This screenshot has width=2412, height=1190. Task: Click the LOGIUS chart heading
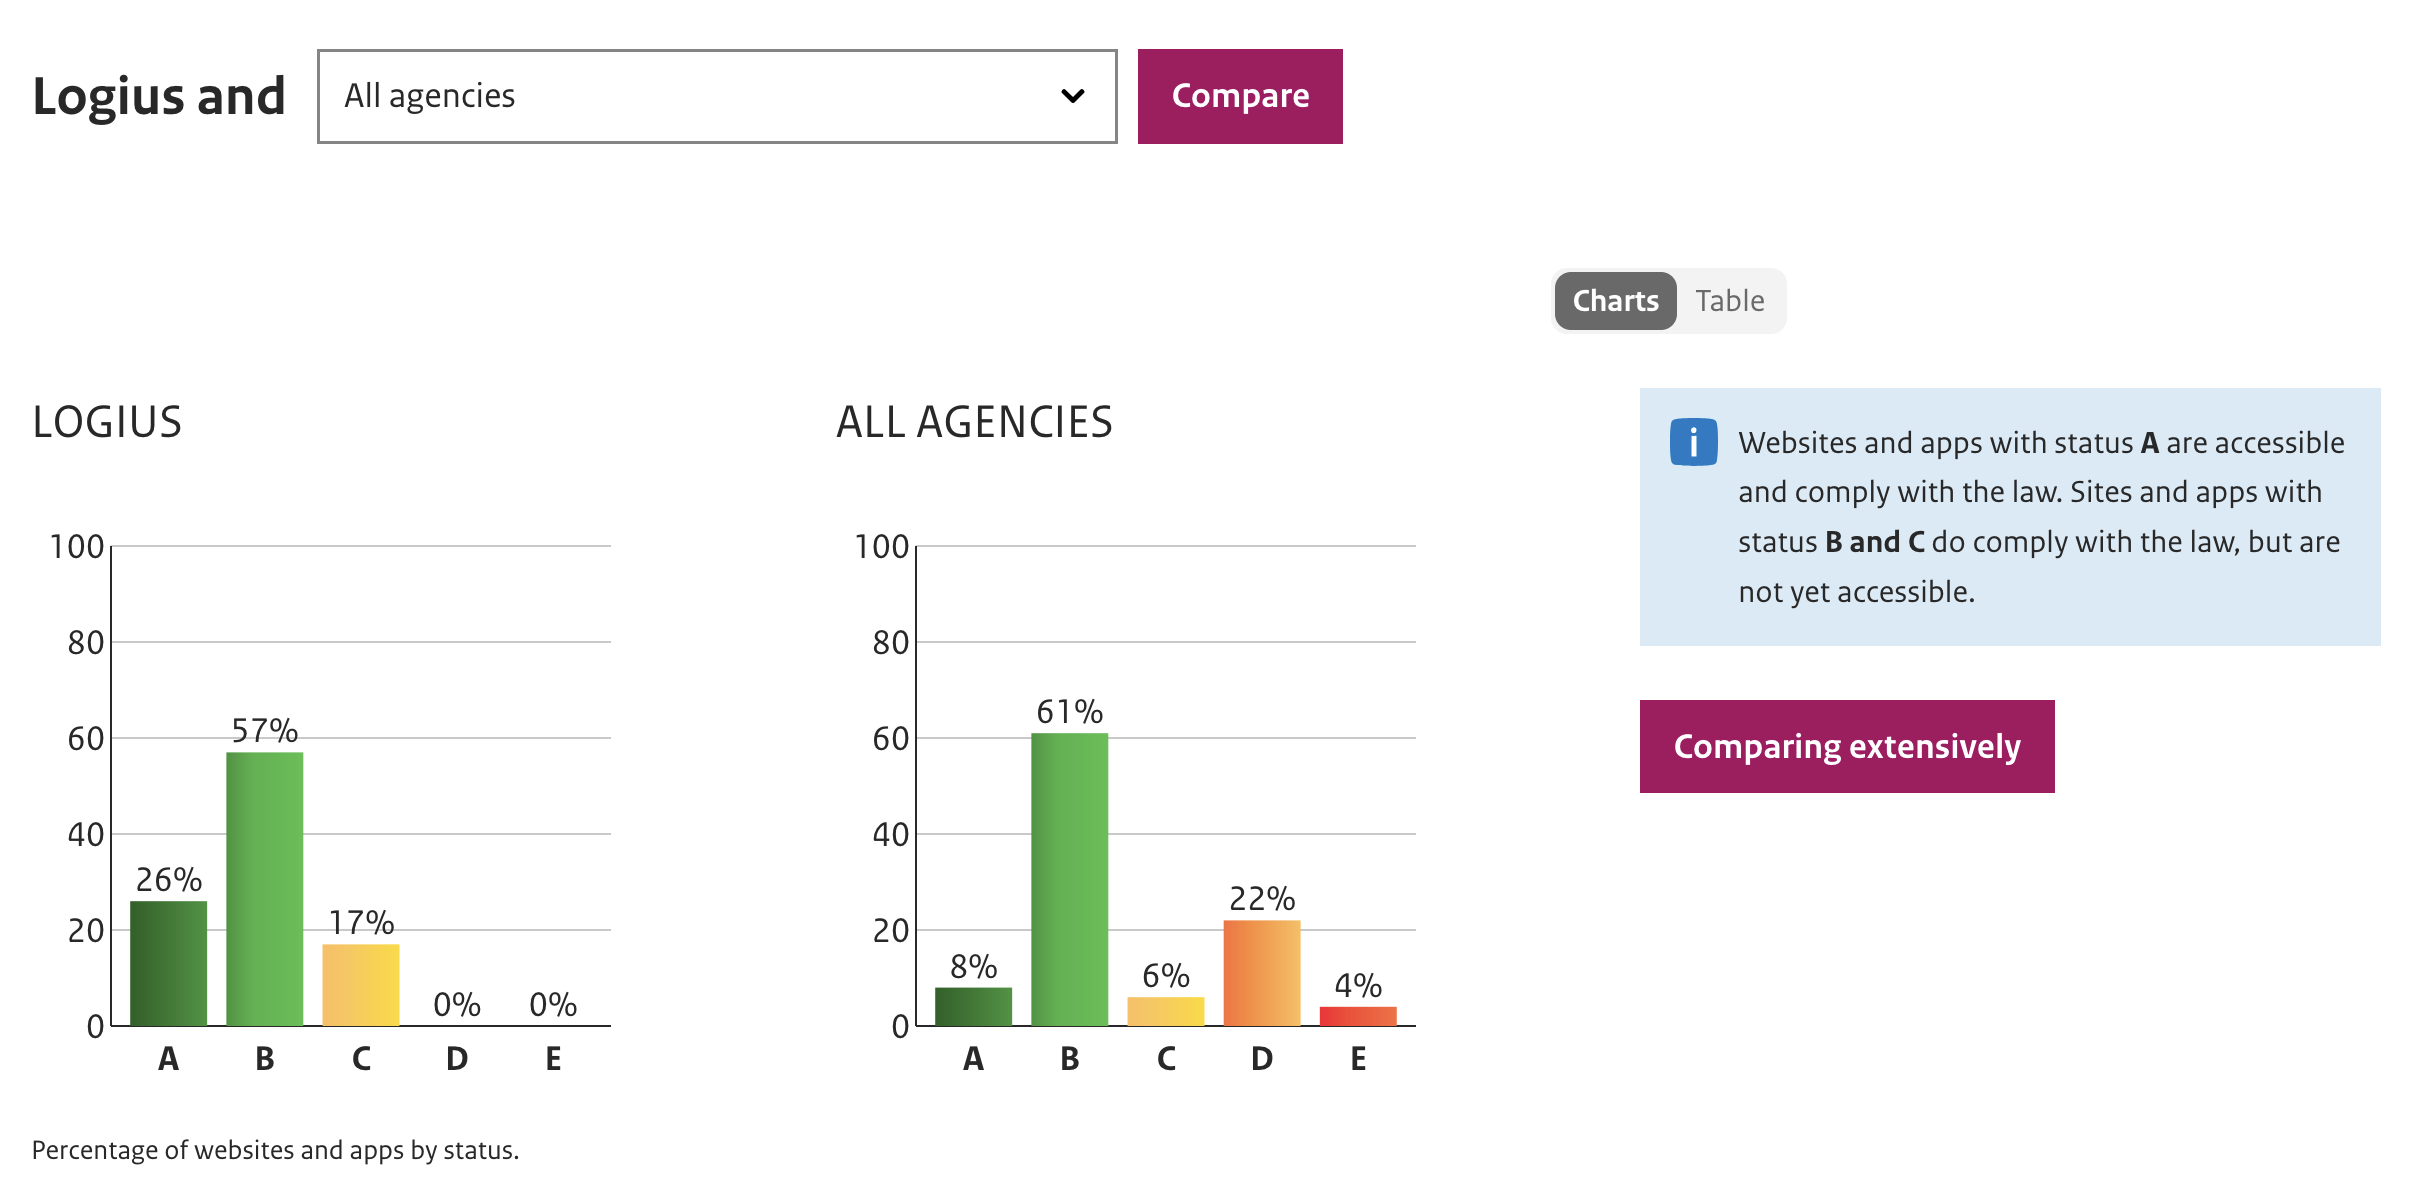[107, 422]
